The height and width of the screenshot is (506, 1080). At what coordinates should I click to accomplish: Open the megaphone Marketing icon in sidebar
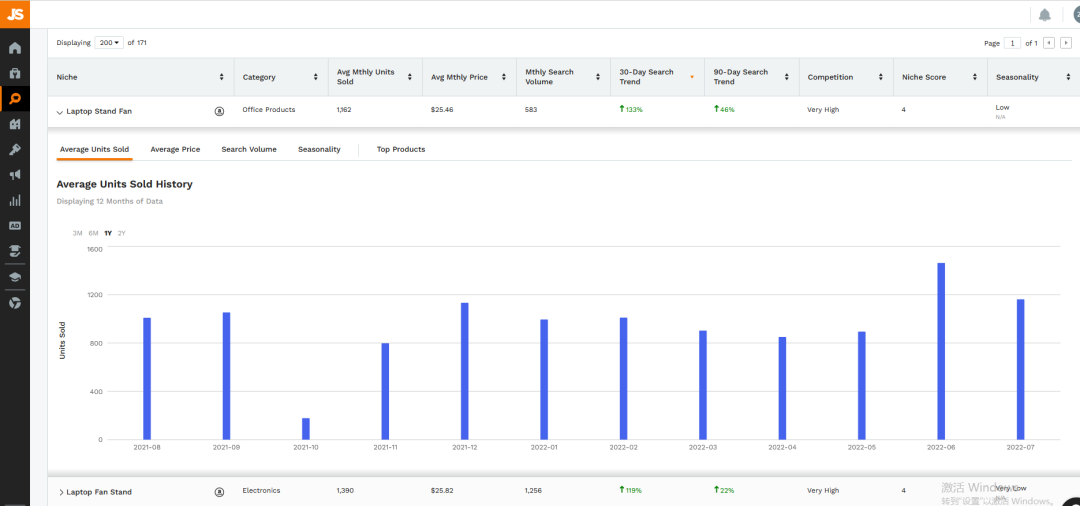[14, 175]
